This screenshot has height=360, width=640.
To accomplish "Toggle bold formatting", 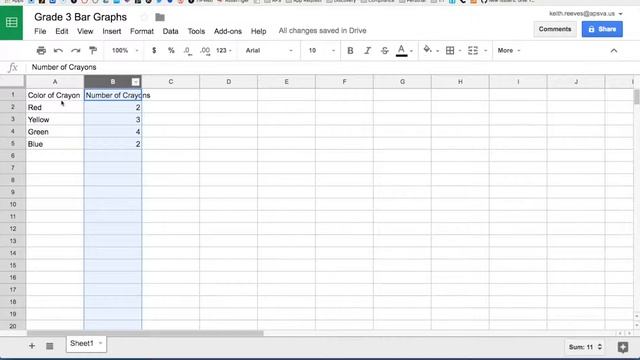I will 350,51.
